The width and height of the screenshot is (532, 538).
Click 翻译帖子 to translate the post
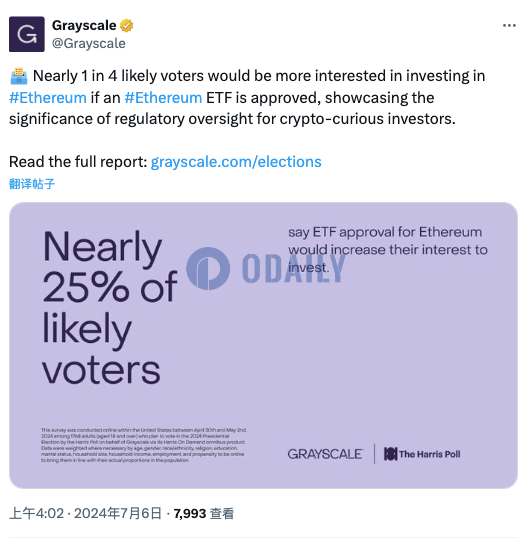32,184
